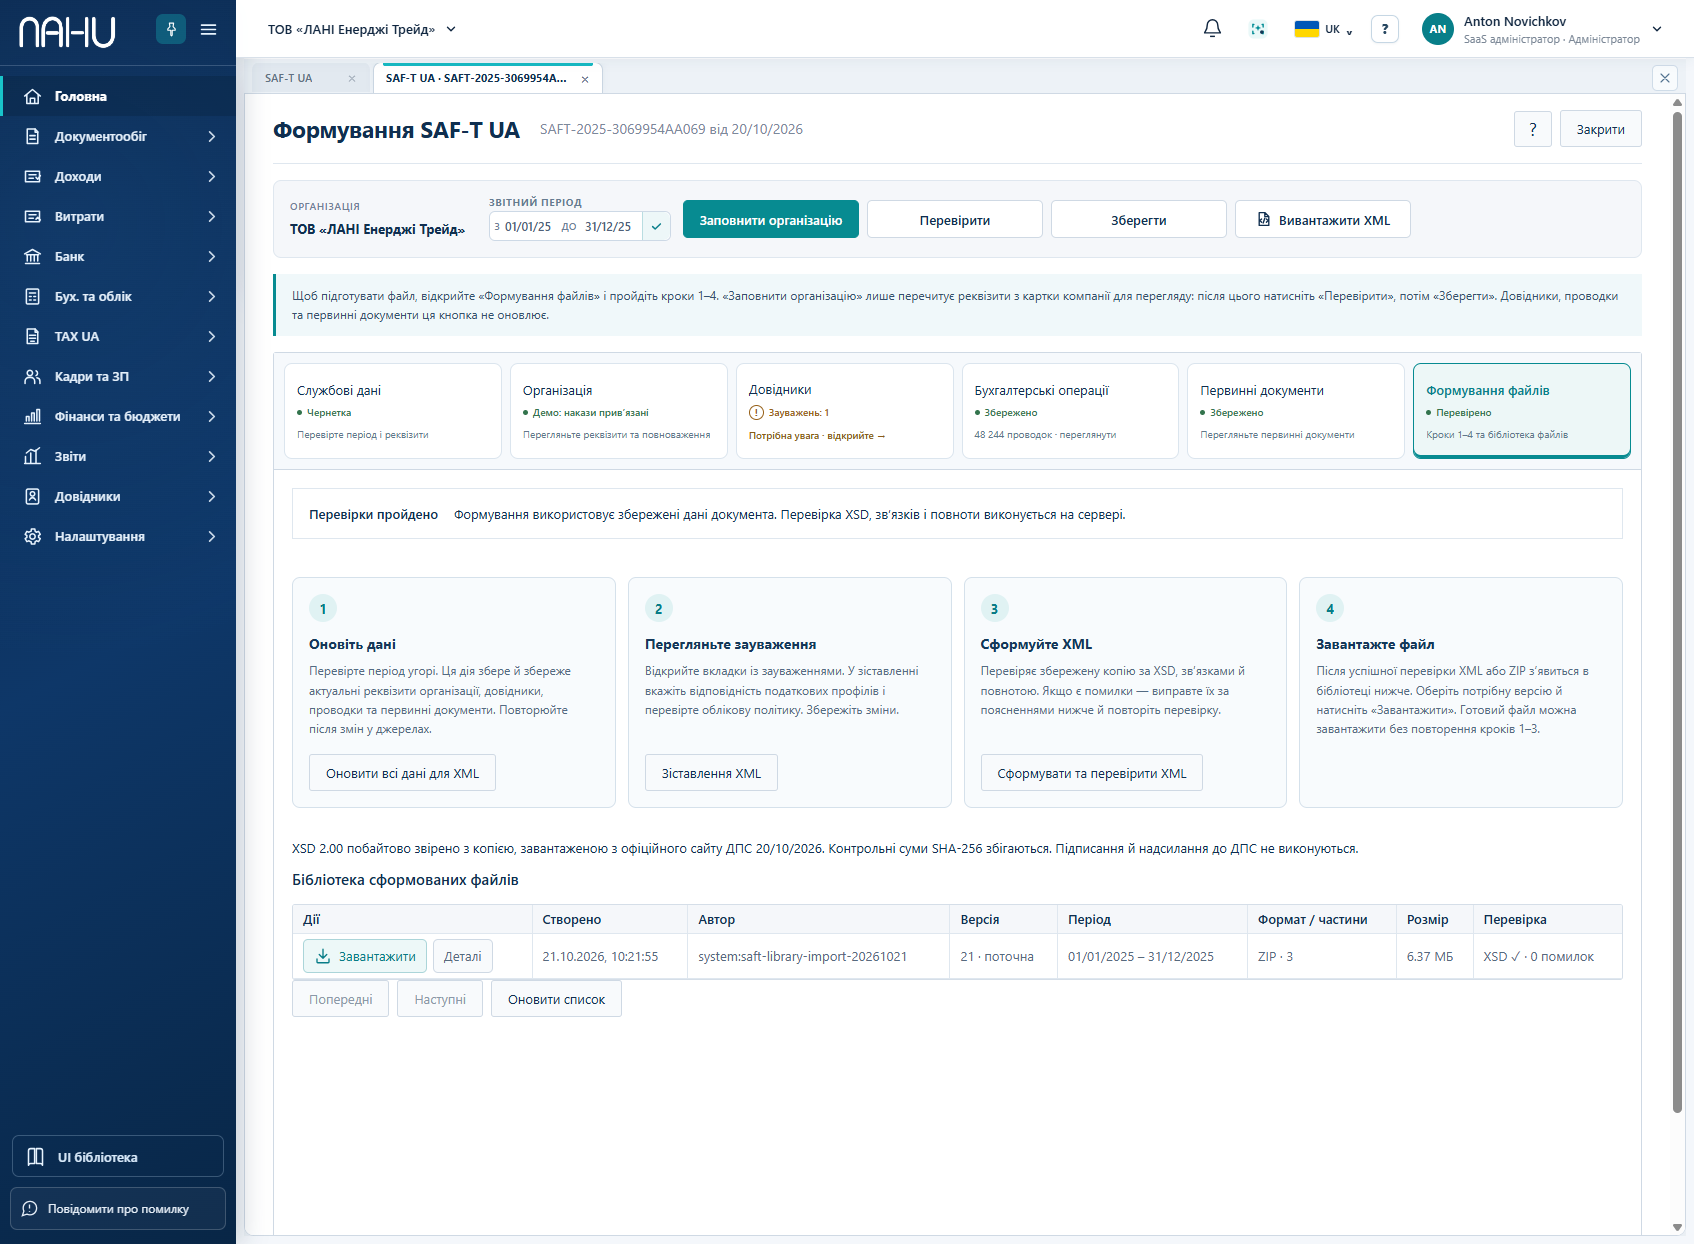1694x1244 pixels.
Task: Click Заповнити організацію button
Action: (x=771, y=219)
